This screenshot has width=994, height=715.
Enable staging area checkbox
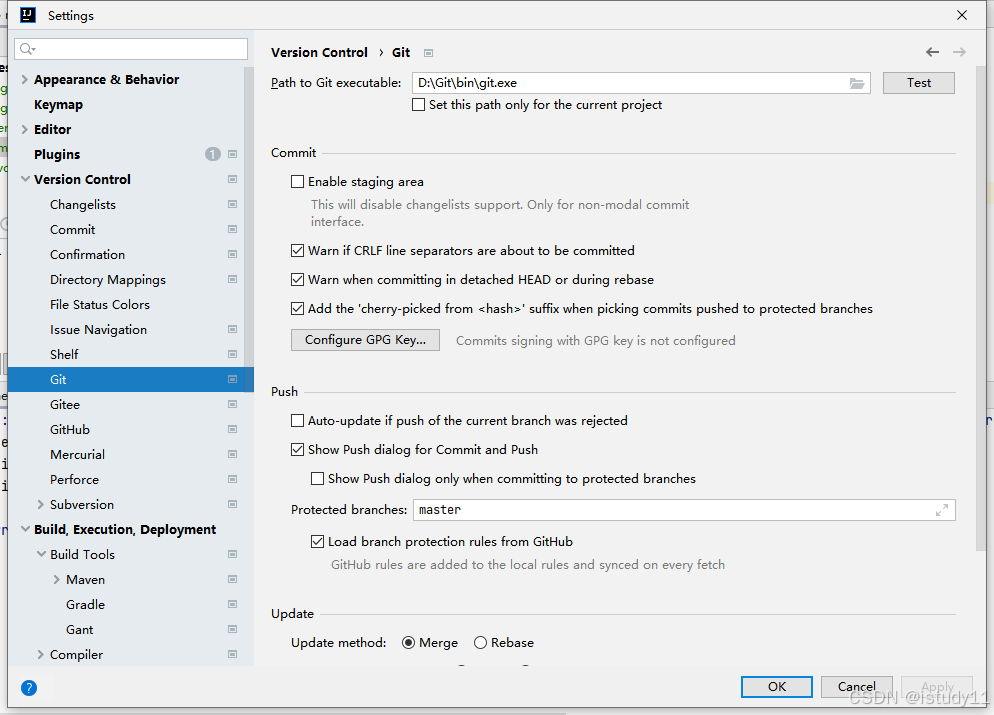297,182
